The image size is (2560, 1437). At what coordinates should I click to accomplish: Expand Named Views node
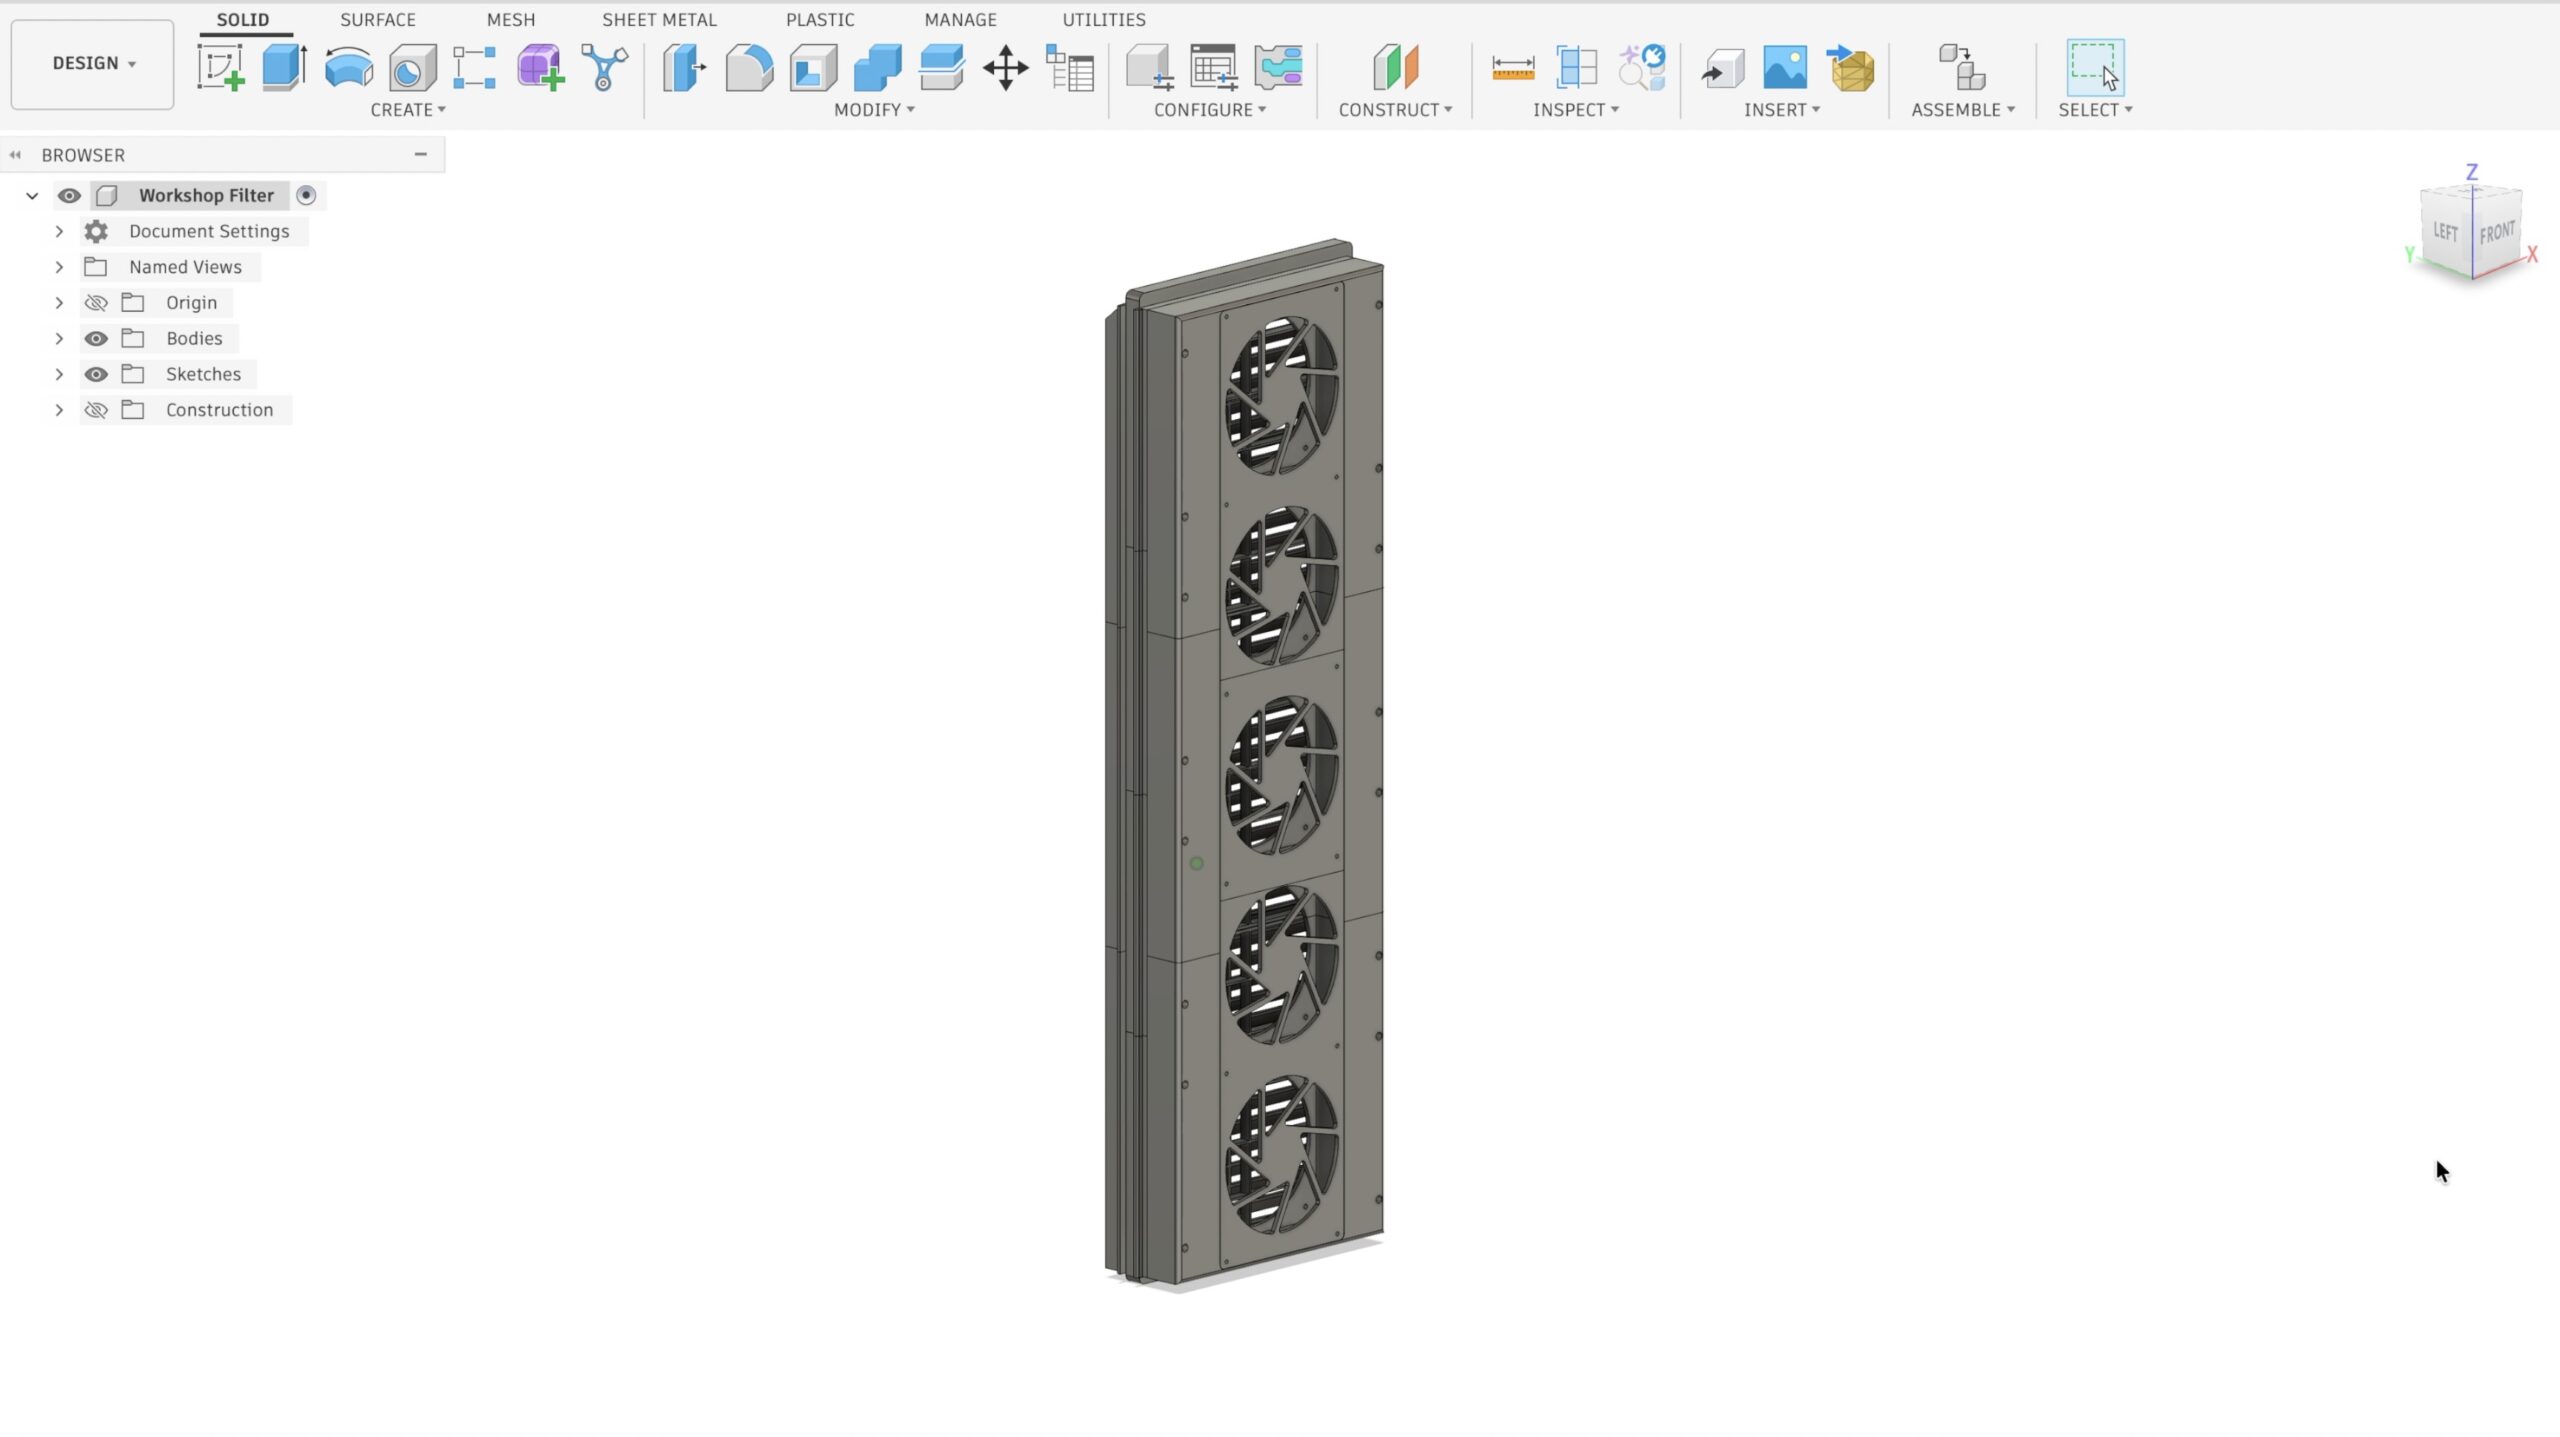click(x=59, y=267)
